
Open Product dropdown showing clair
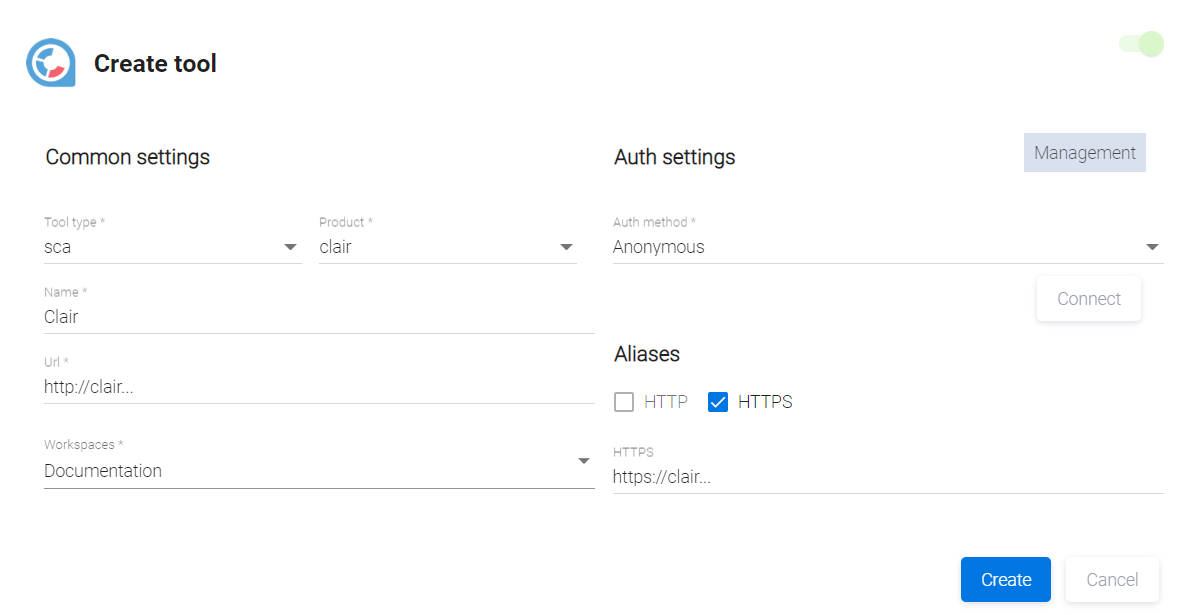click(x=435, y=247)
